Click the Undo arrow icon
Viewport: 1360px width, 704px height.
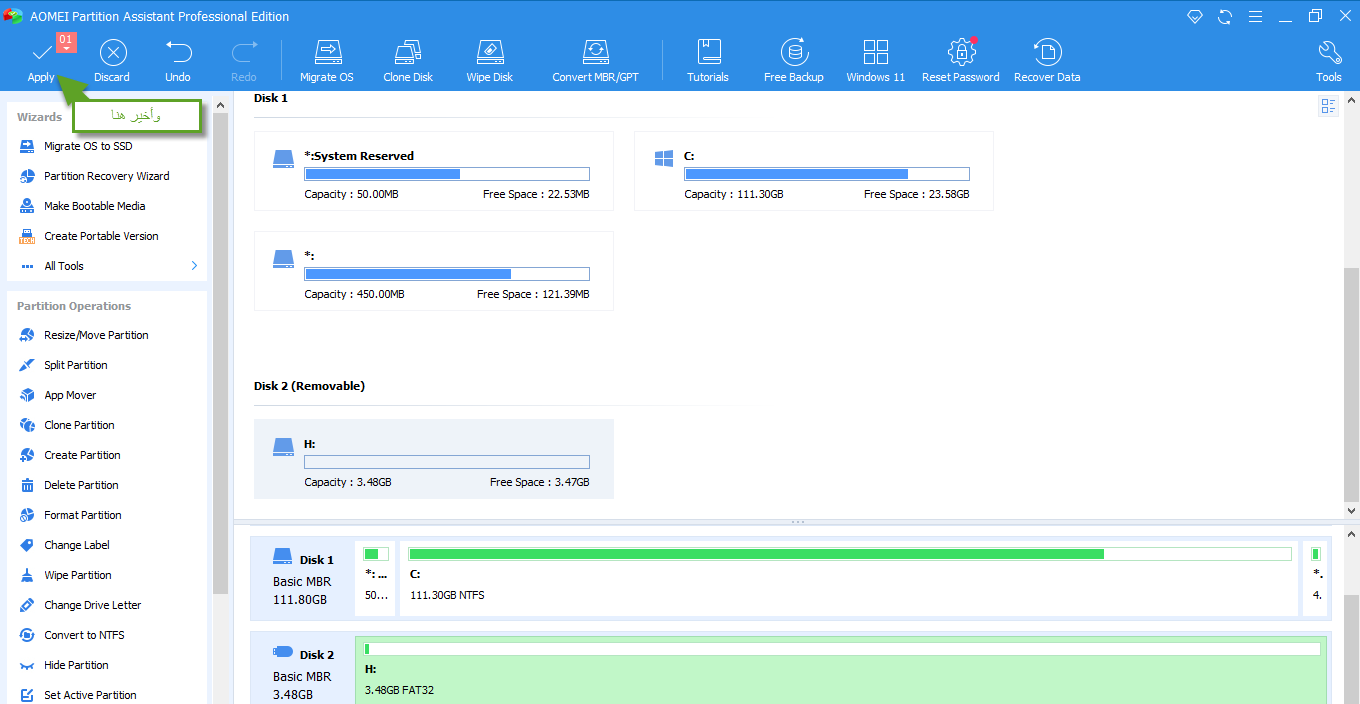[178, 52]
